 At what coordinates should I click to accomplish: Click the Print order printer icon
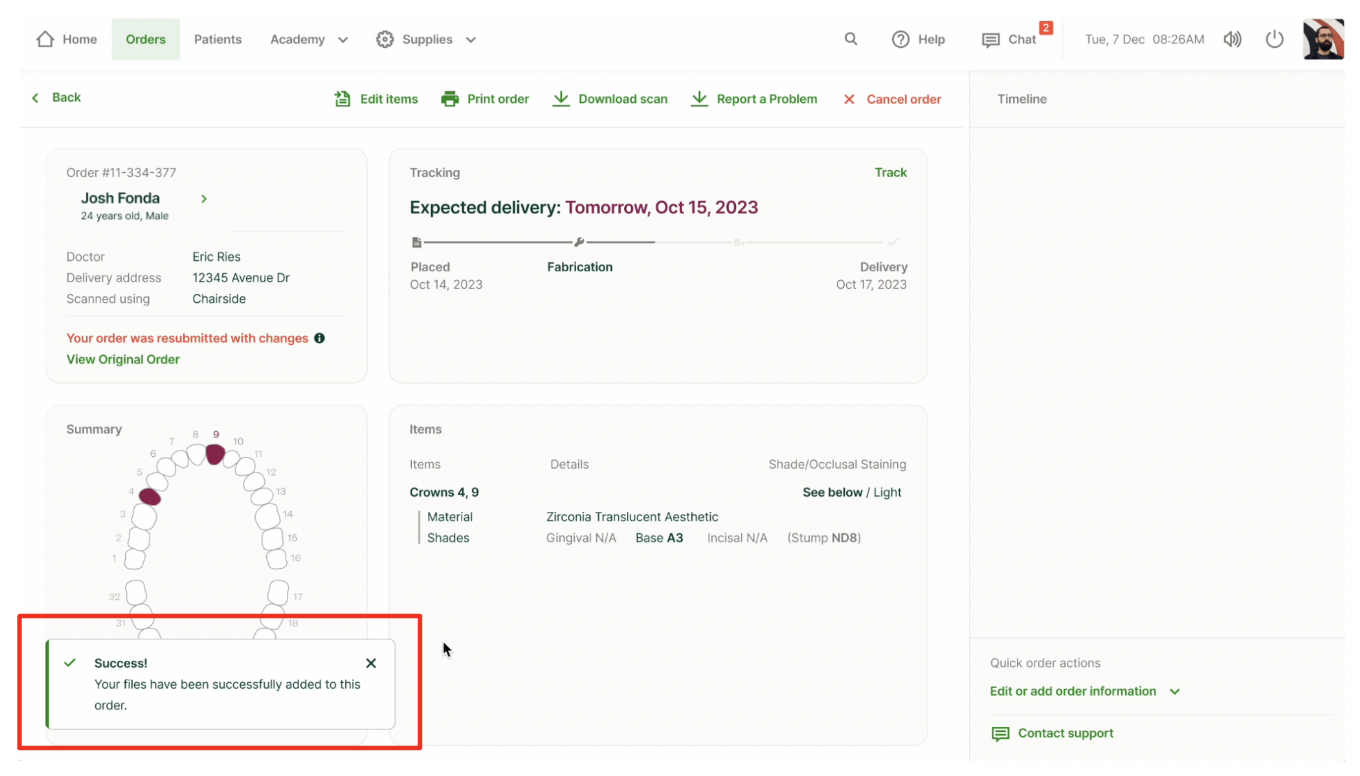click(x=450, y=99)
